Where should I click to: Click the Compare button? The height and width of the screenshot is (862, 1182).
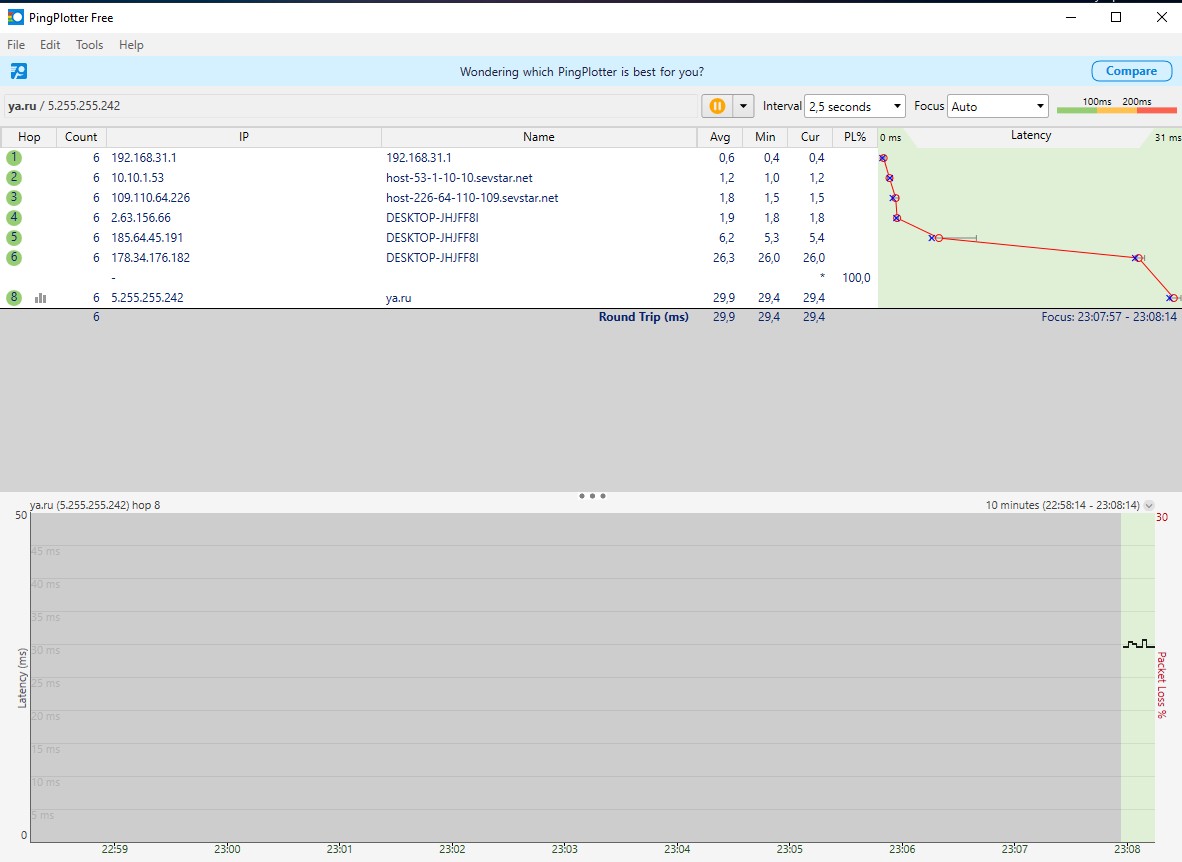[x=1131, y=71]
